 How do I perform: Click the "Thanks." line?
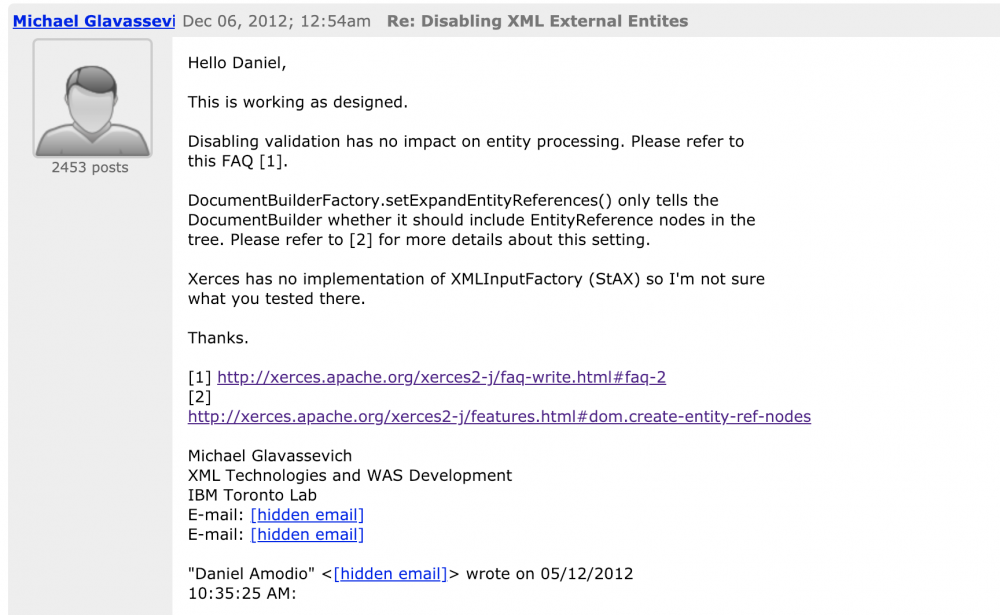pyautogui.click(x=218, y=338)
